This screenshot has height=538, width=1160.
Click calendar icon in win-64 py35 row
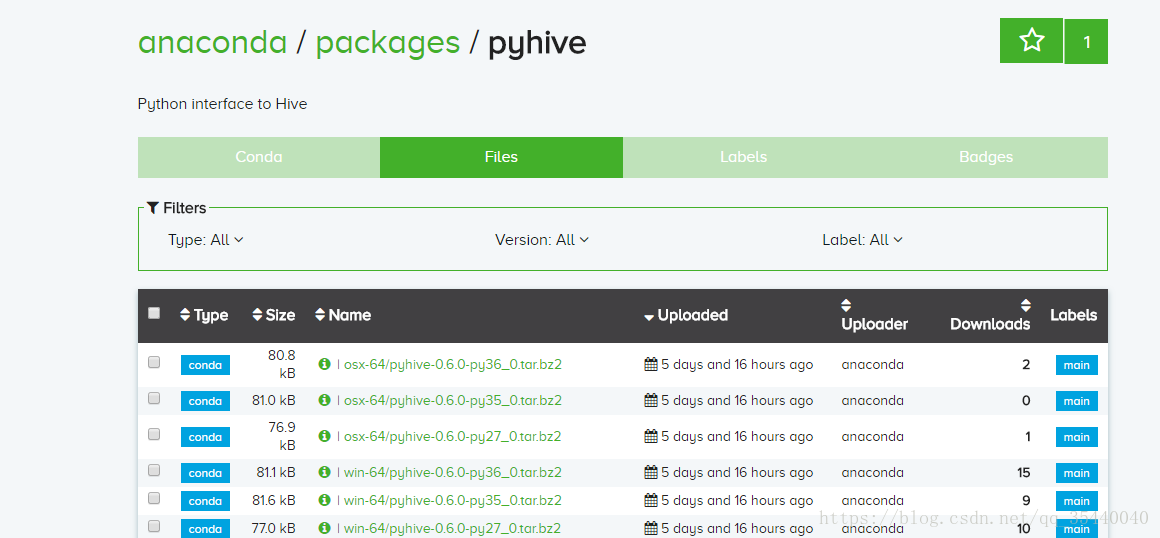click(x=651, y=500)
